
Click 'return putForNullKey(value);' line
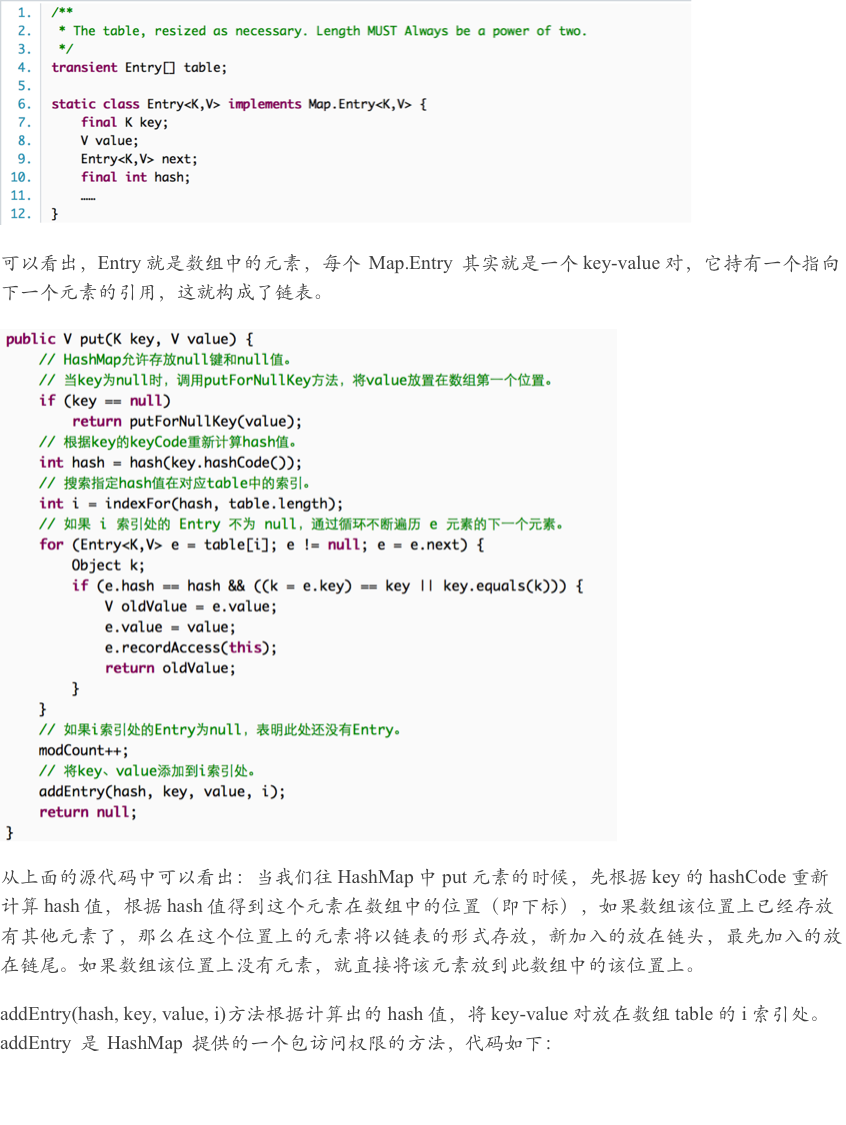[187, 421]
